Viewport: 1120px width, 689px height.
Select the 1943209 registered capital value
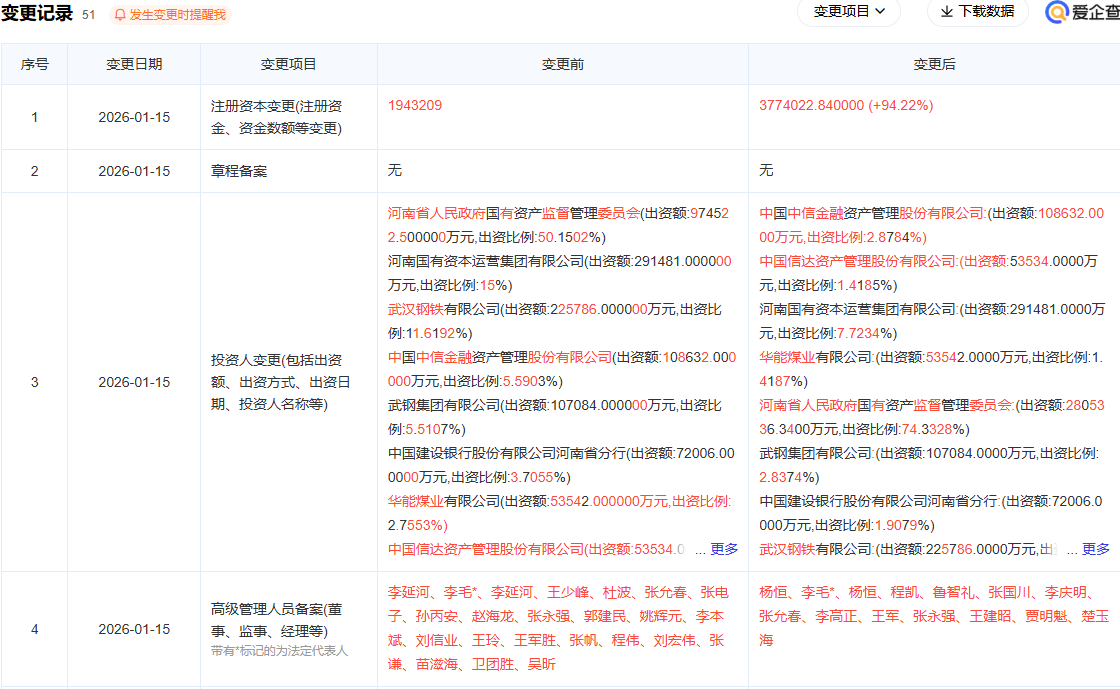click(415, 105)
